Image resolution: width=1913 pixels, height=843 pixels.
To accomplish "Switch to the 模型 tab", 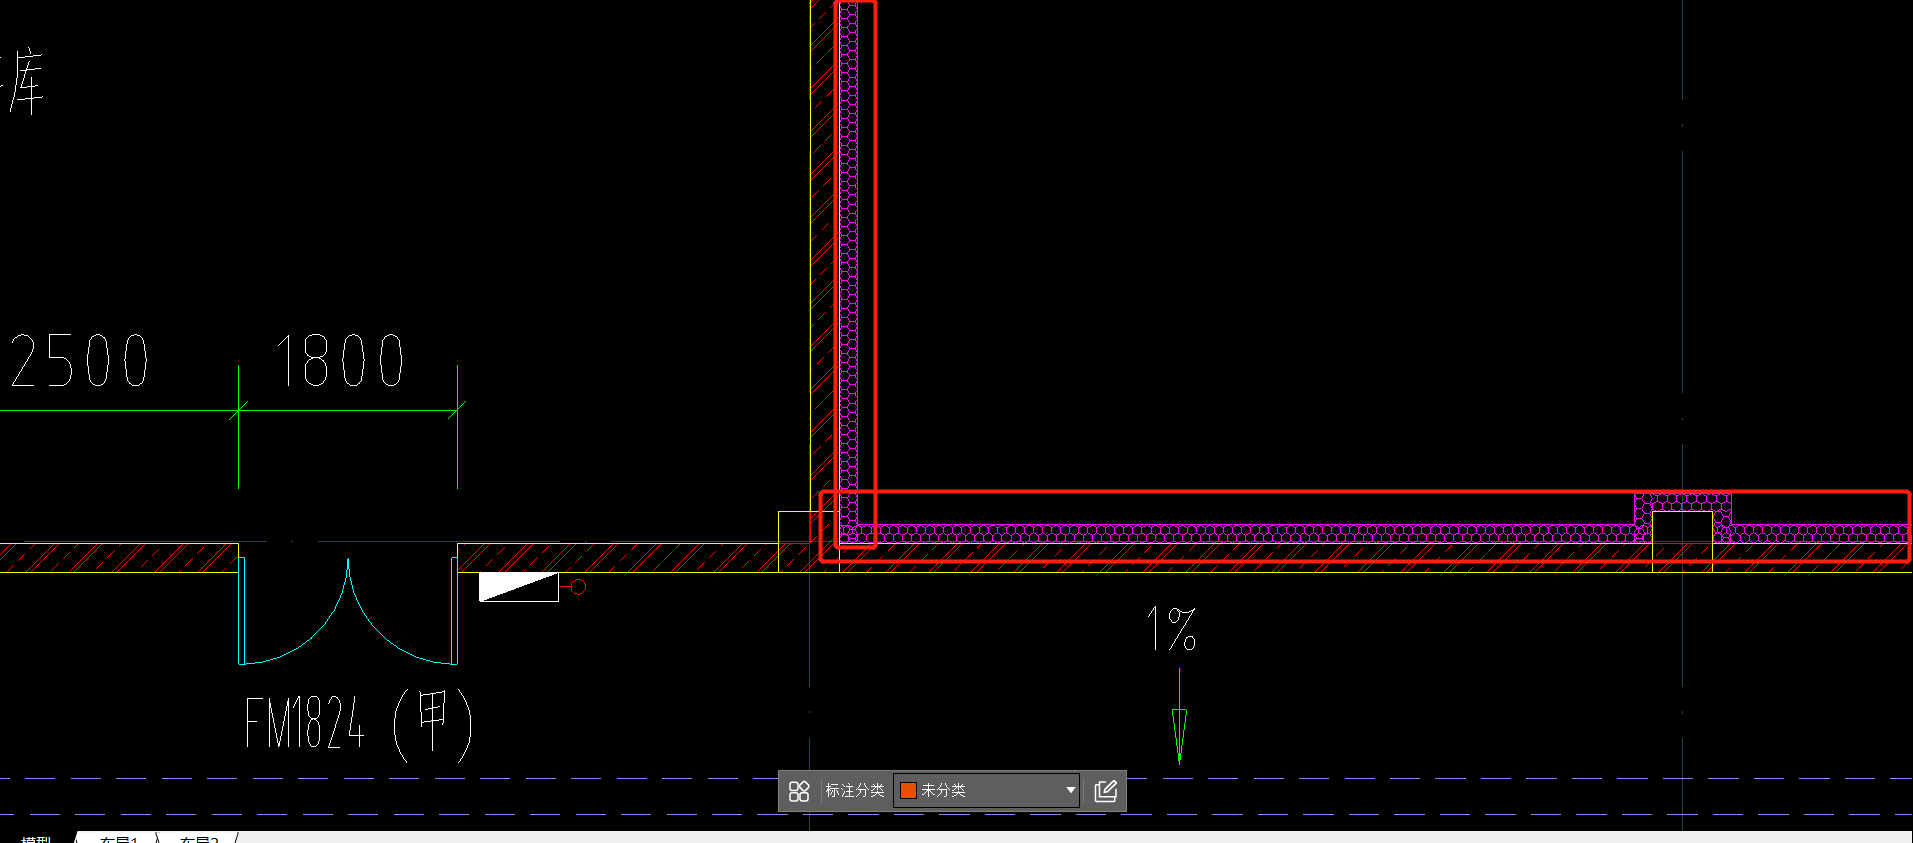I will 36,838.
